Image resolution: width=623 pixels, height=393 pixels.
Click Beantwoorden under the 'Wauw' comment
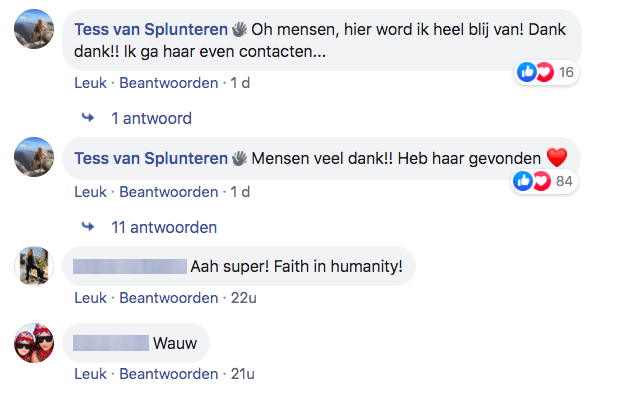point(169,374)
